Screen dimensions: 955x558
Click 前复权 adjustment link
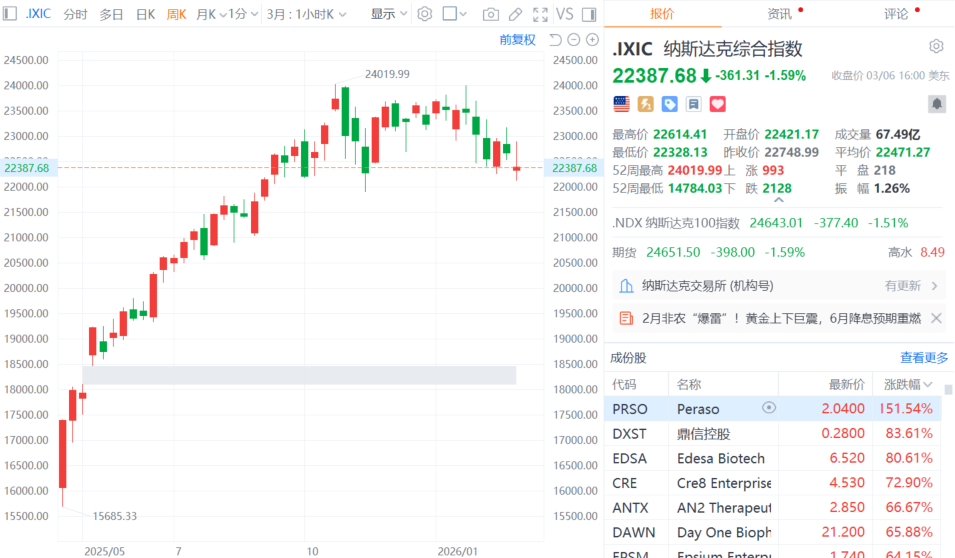(x=517, y=40)
